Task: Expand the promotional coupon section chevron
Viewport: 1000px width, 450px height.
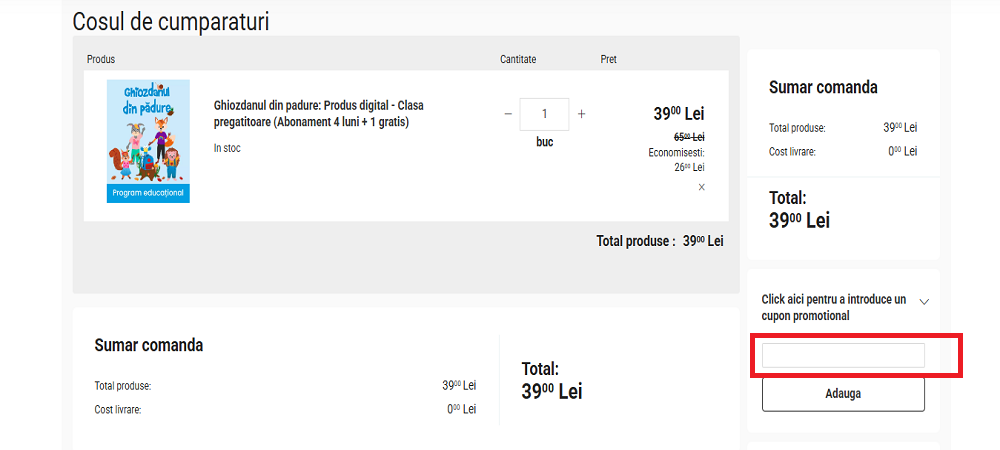Action: (x=924, y=301)
